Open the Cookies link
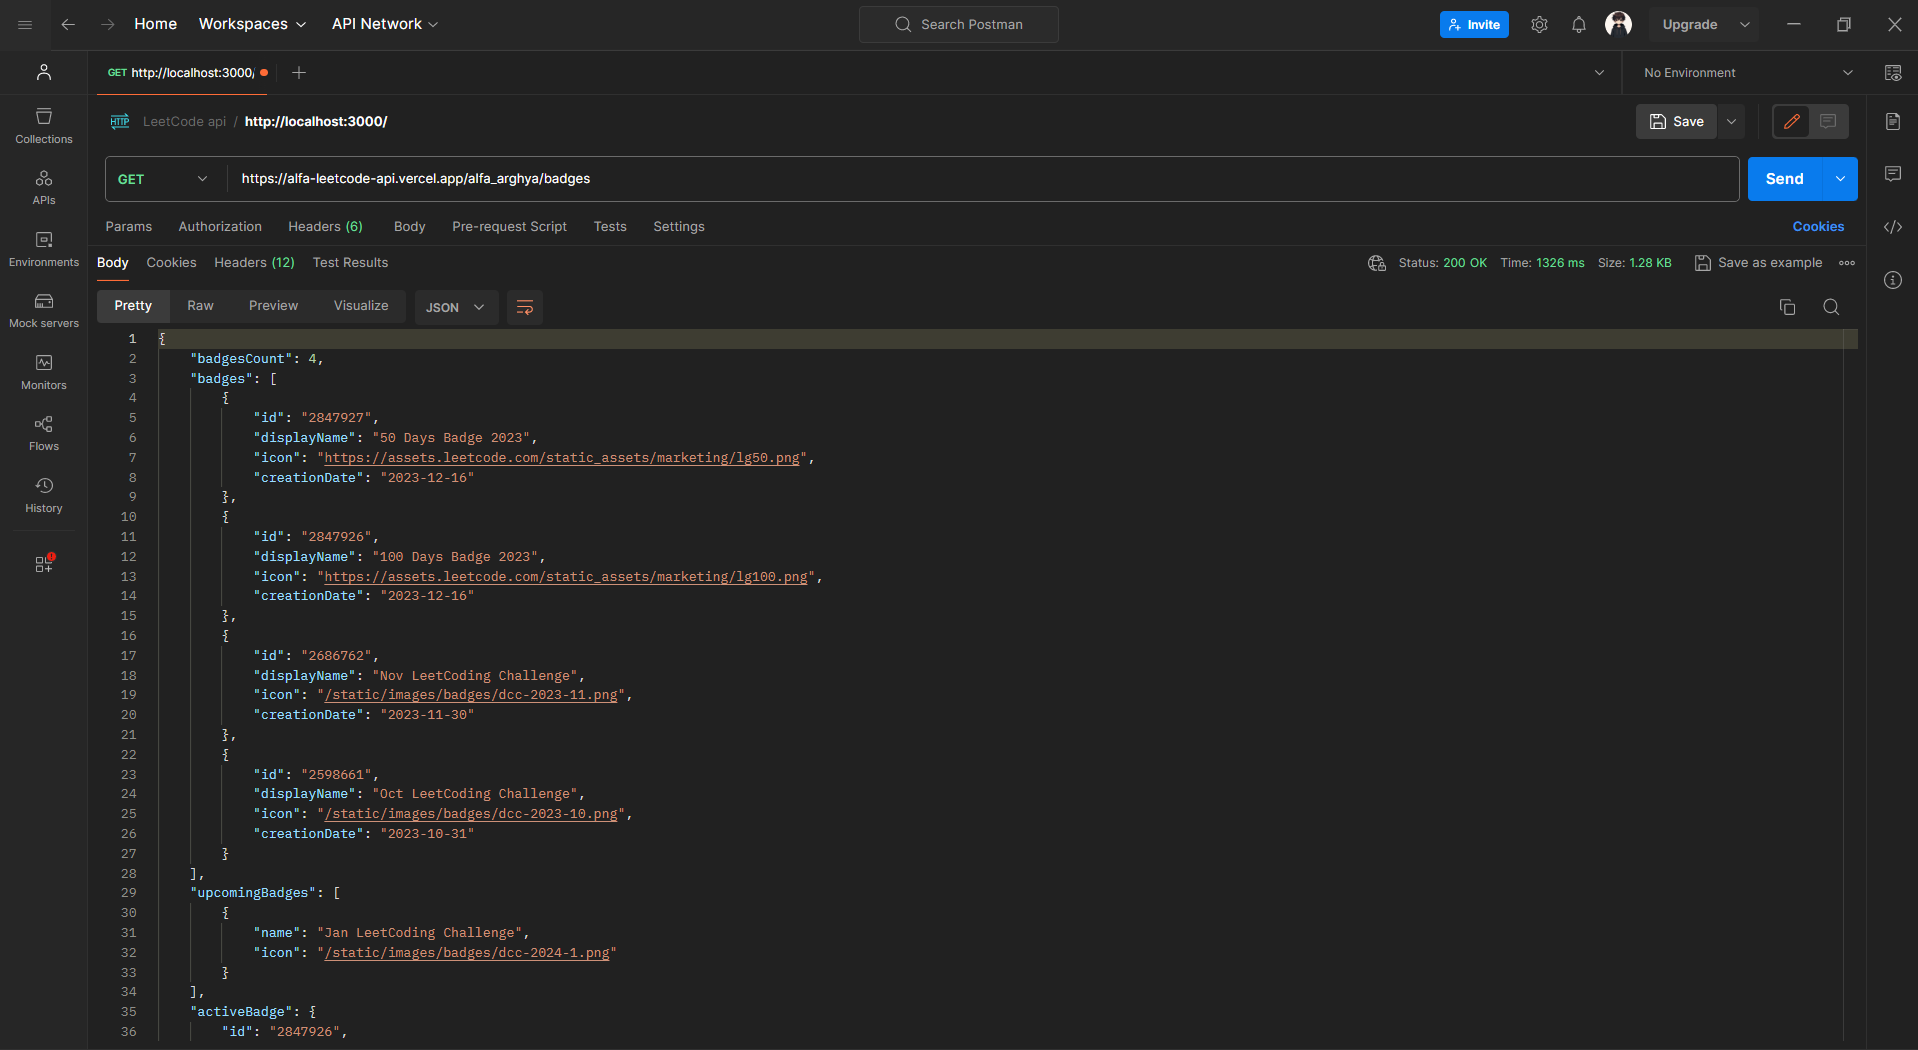 click(1817, 227)
